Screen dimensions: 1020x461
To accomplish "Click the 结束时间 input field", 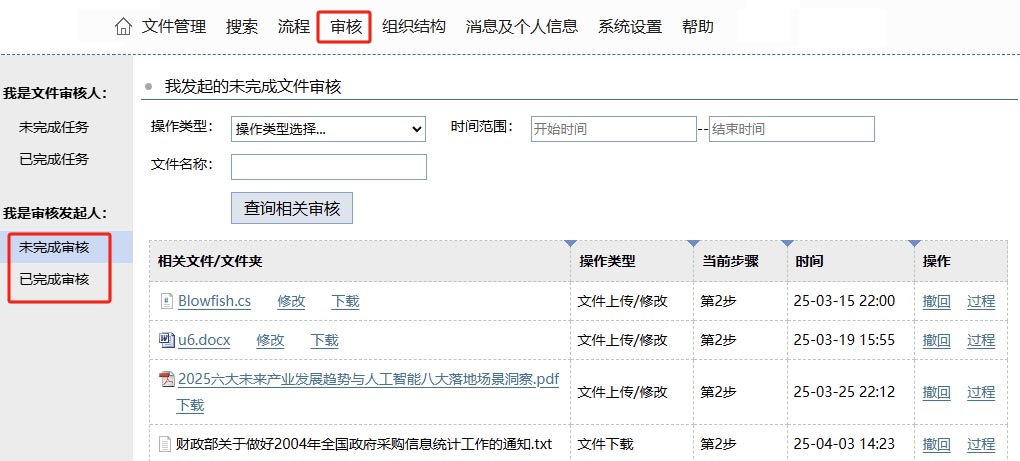I will (x=792, y=129).
